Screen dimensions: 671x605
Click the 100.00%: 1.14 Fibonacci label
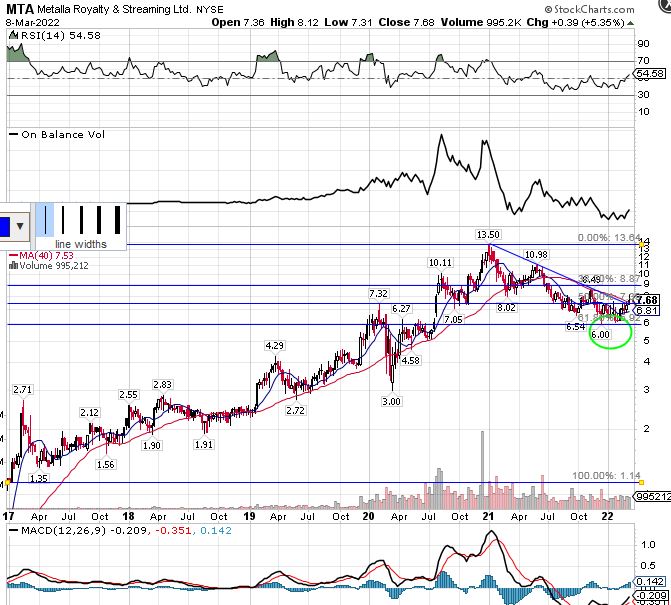606,475
